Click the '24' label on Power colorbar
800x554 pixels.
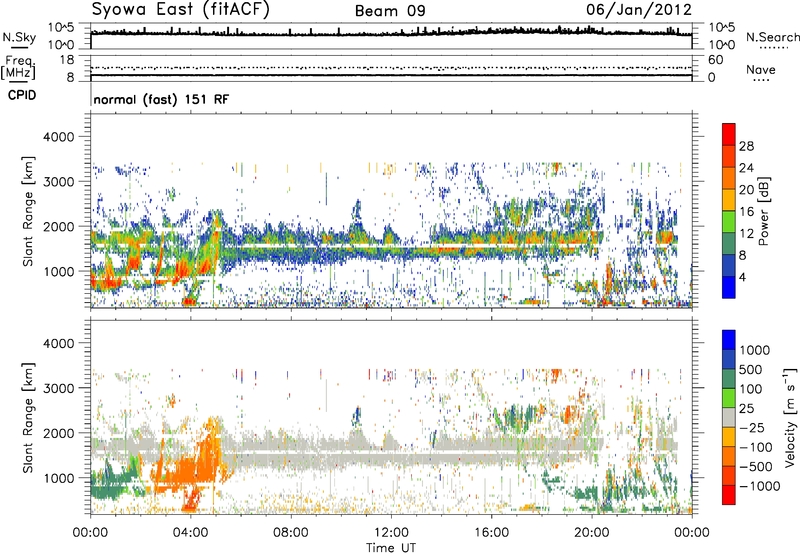tap(746, 168)
